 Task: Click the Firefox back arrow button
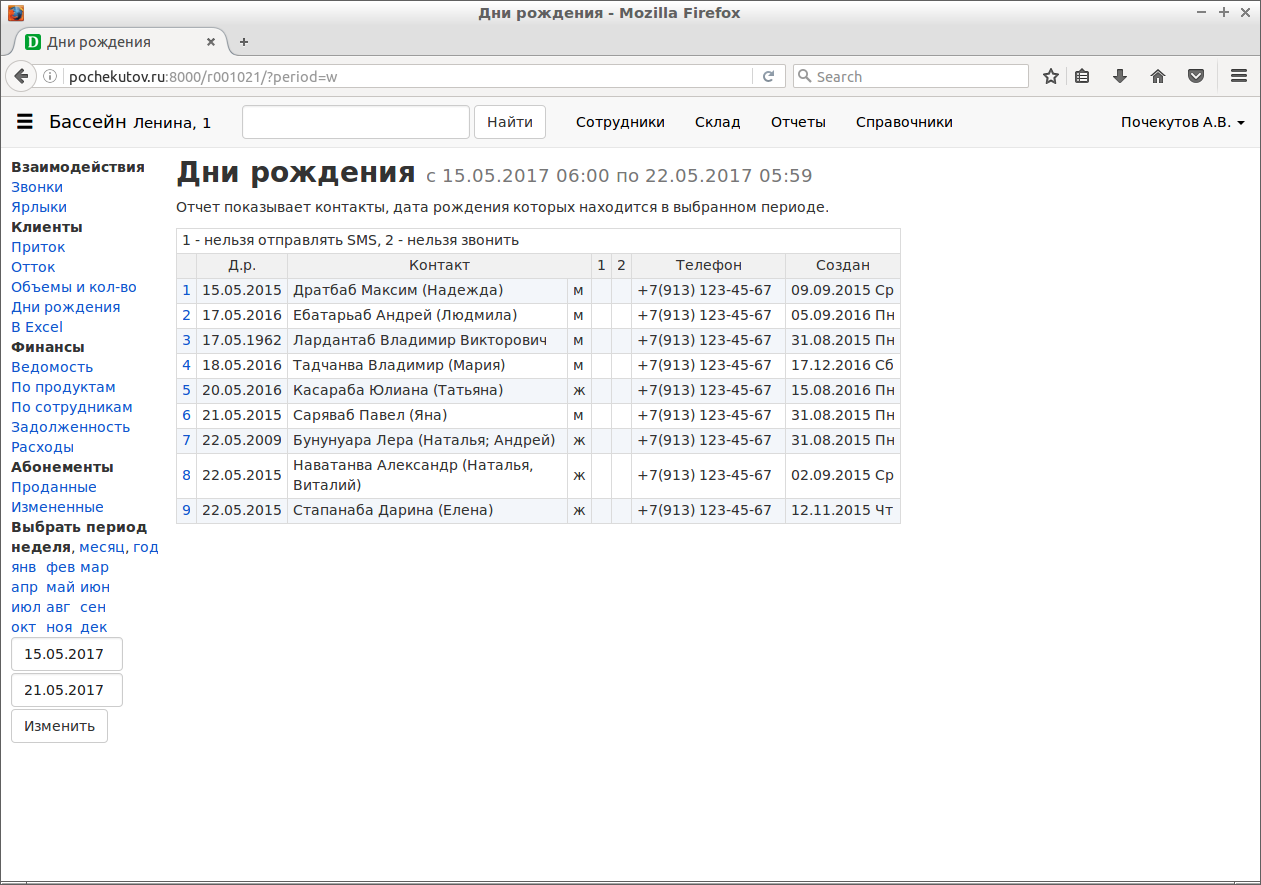coord(21,76)
